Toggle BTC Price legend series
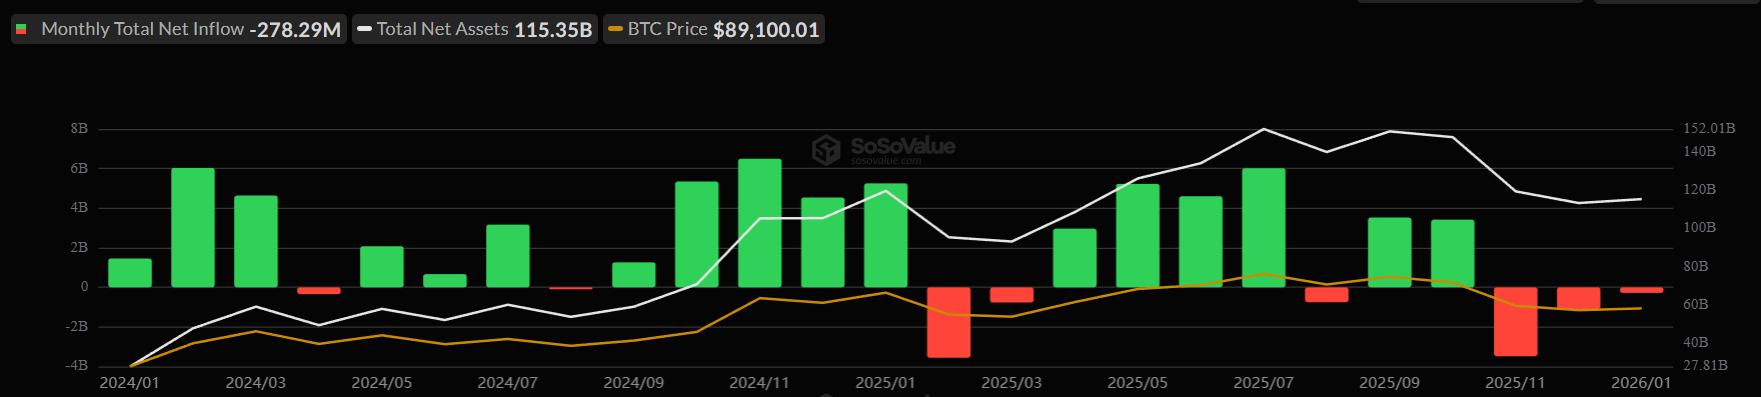The height and width of the screenshot is (397, 1761). tap(714, 29)
